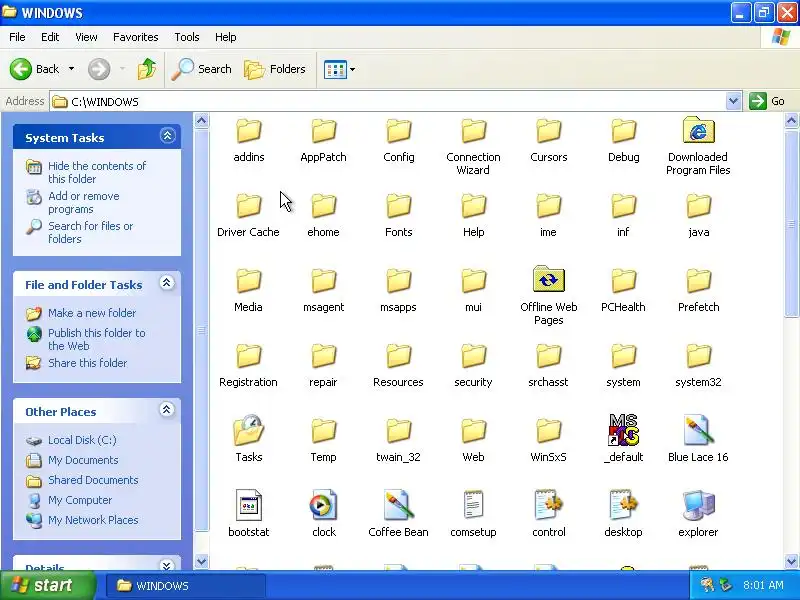Collapse the Other Places panel
Screen dimensions: 800x600
pos(166,410)
